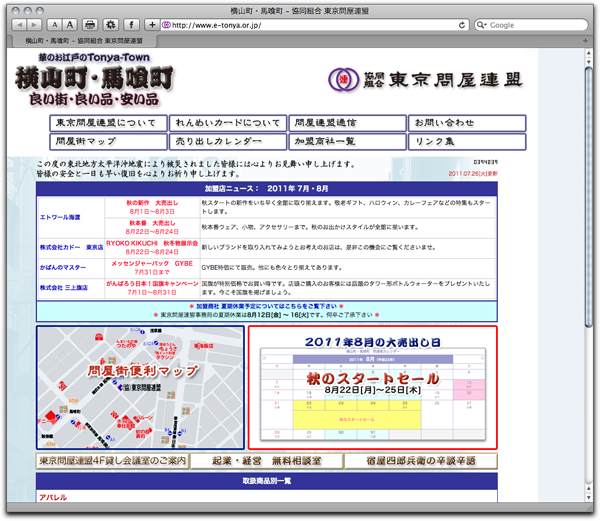Open the 夏期休業予定 notice link
This screenshot has width=600, height=521.
(266, 306)
